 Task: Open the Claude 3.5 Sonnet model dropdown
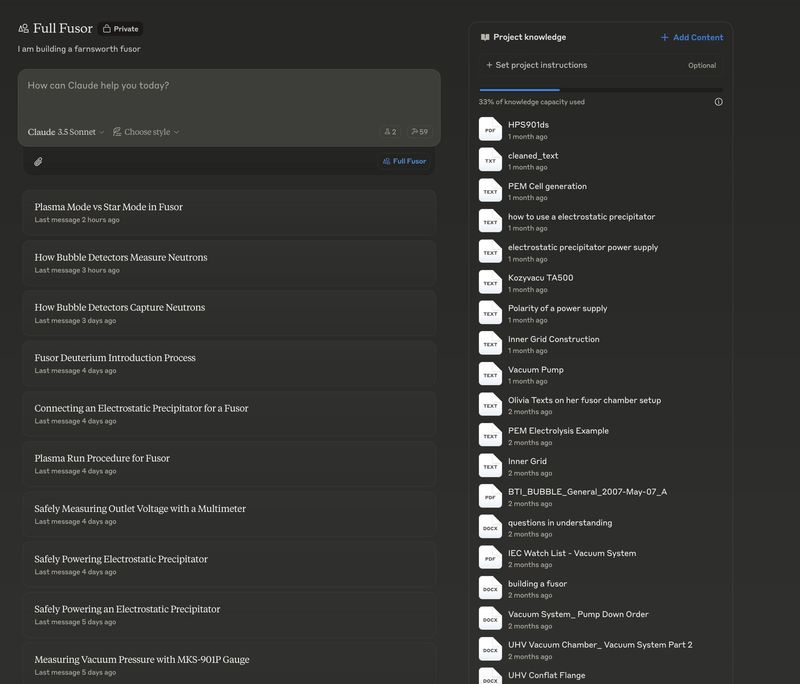click(x=66, y=132)
